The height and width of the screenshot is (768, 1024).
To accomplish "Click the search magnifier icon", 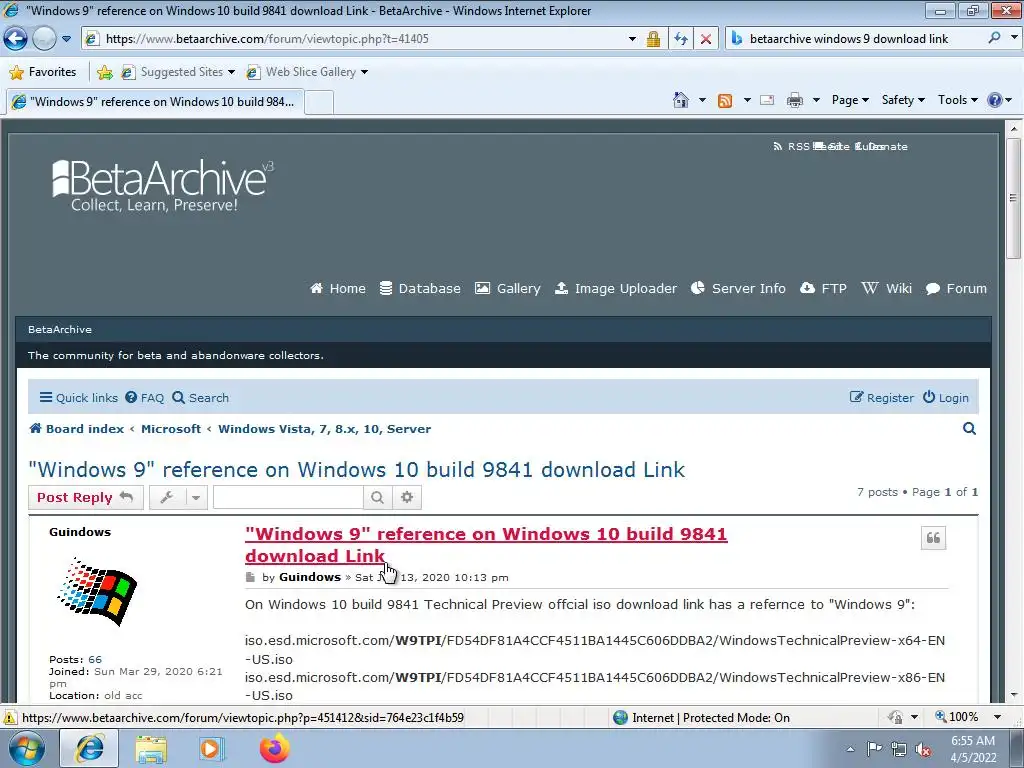I will click(x=994, y=38).
